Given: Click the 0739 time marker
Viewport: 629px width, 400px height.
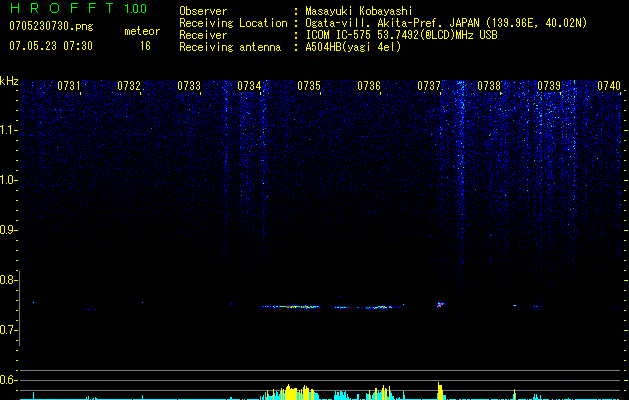Looking at the screenshot, I should point(549,86).
